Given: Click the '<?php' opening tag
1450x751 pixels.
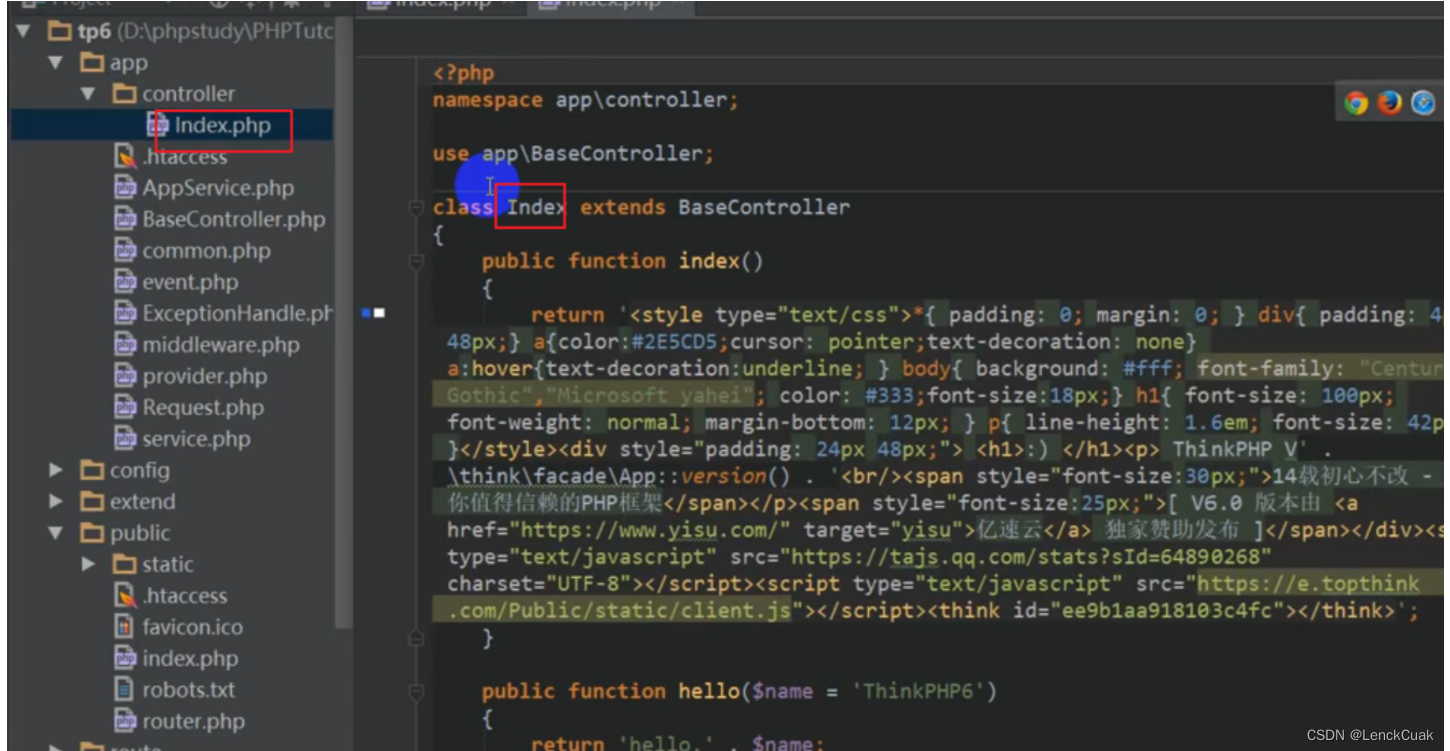Looking at the screenshot, I should click(463, 73).
